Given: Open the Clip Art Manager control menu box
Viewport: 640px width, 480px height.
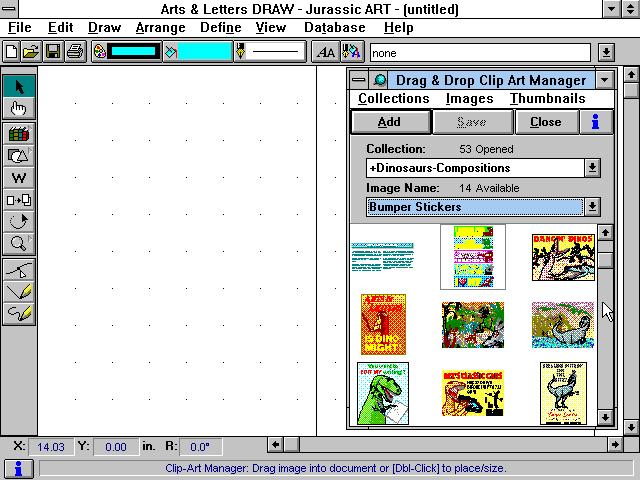Looking at the screenshot, I should pos(359,80).
